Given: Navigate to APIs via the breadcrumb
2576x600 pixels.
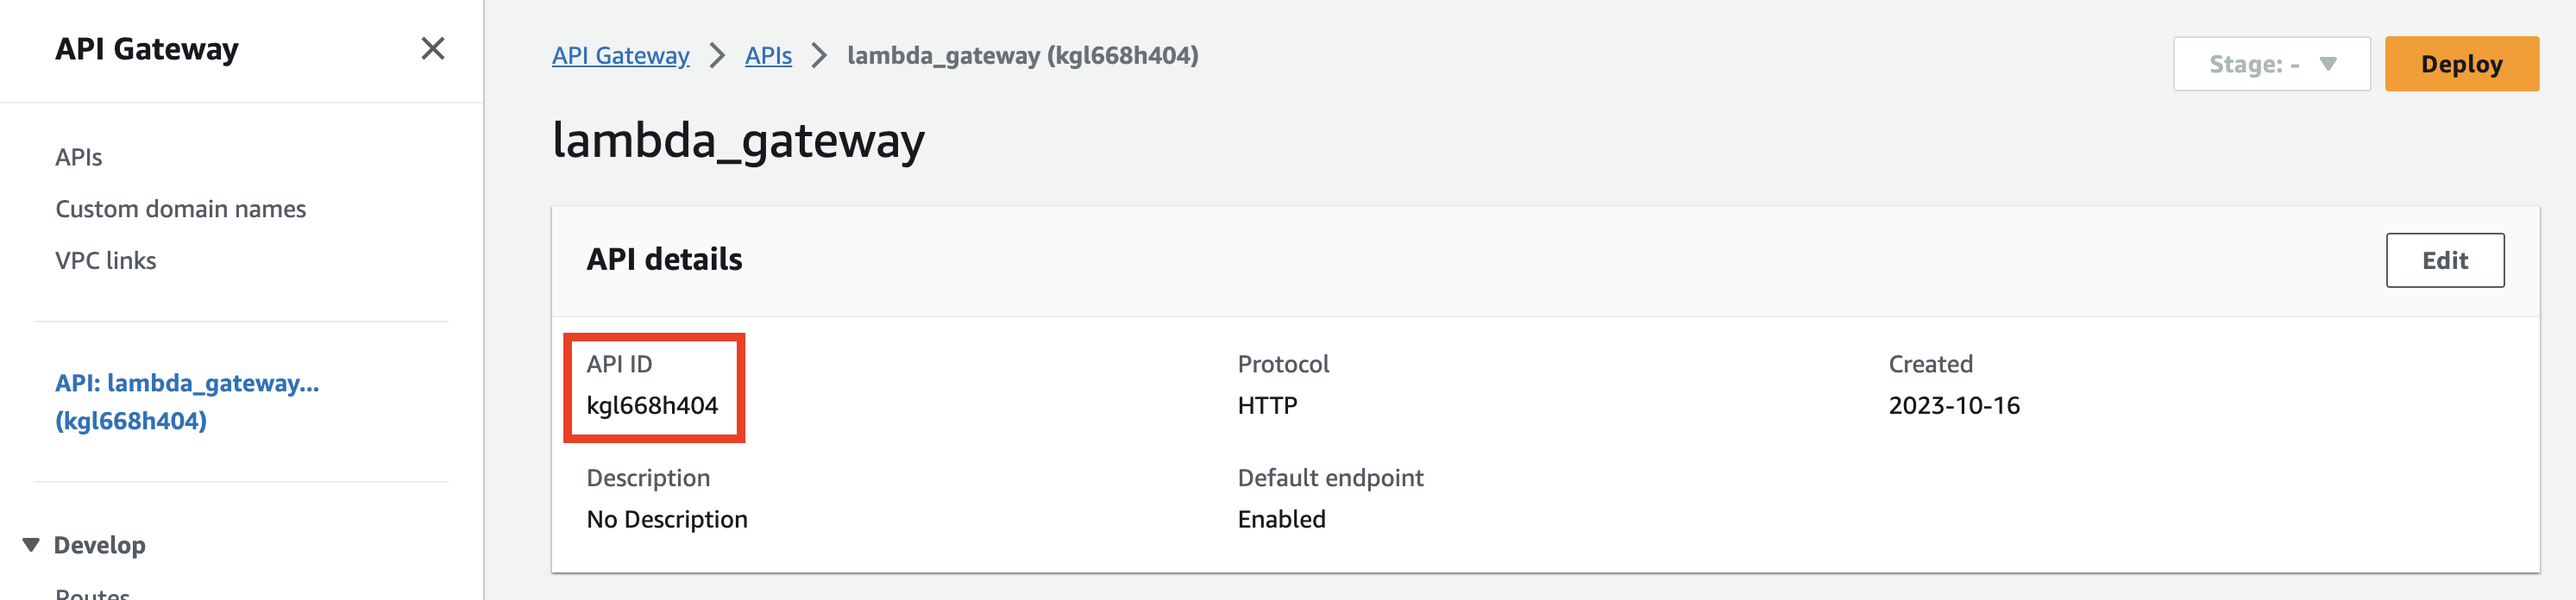Looking at the screenshot, I should (x=768, y=56).
